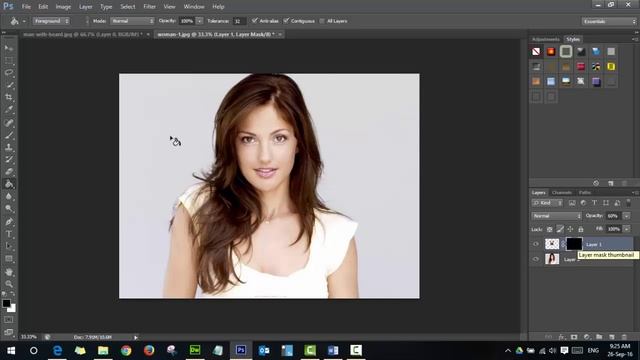Add layer mask icon in Layers panel
The width and height of the screenshot is (640, 360).
[574, 337]
